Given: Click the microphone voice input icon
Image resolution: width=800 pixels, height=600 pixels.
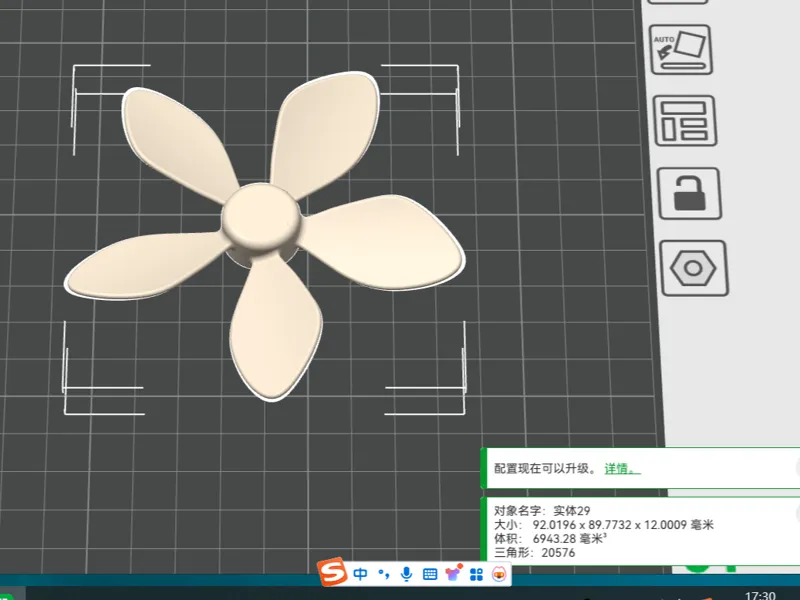Looking at the screenshot, I should pos(407,574).
